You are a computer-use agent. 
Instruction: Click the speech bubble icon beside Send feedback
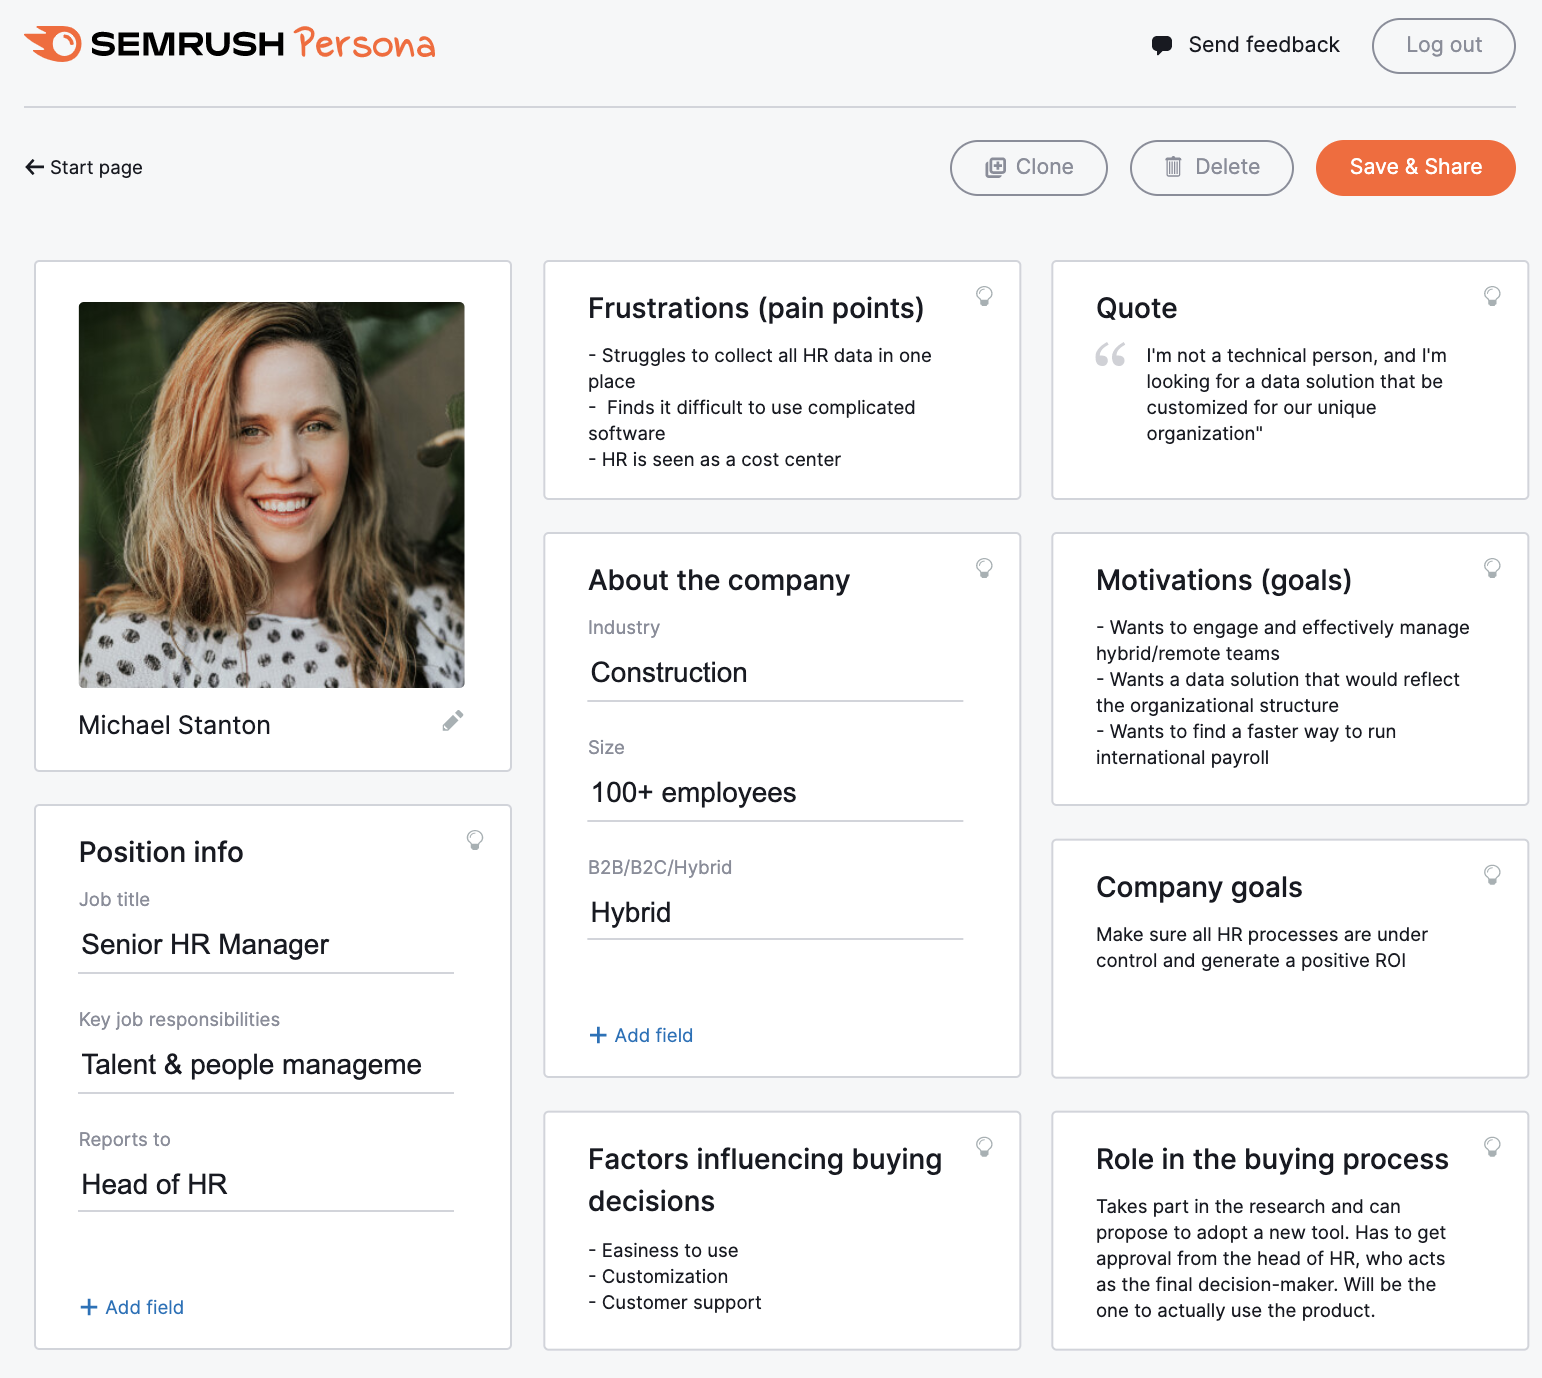tap(1161, 44)
